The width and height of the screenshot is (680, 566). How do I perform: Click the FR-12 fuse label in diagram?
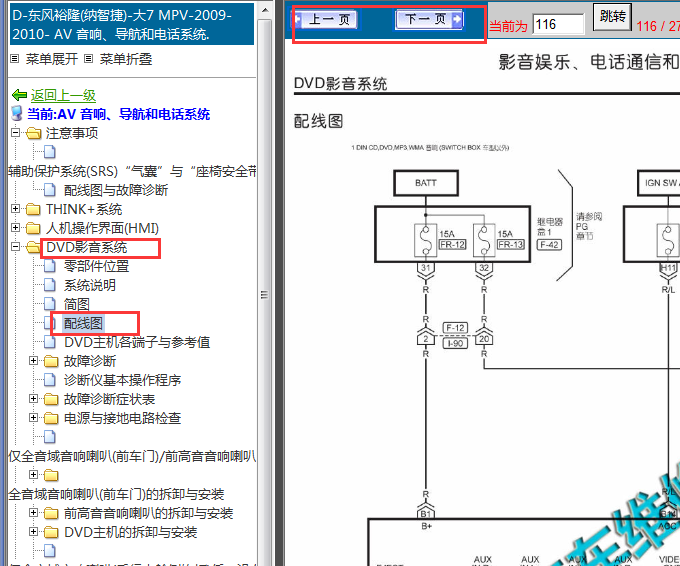click(x=452, y=245)
